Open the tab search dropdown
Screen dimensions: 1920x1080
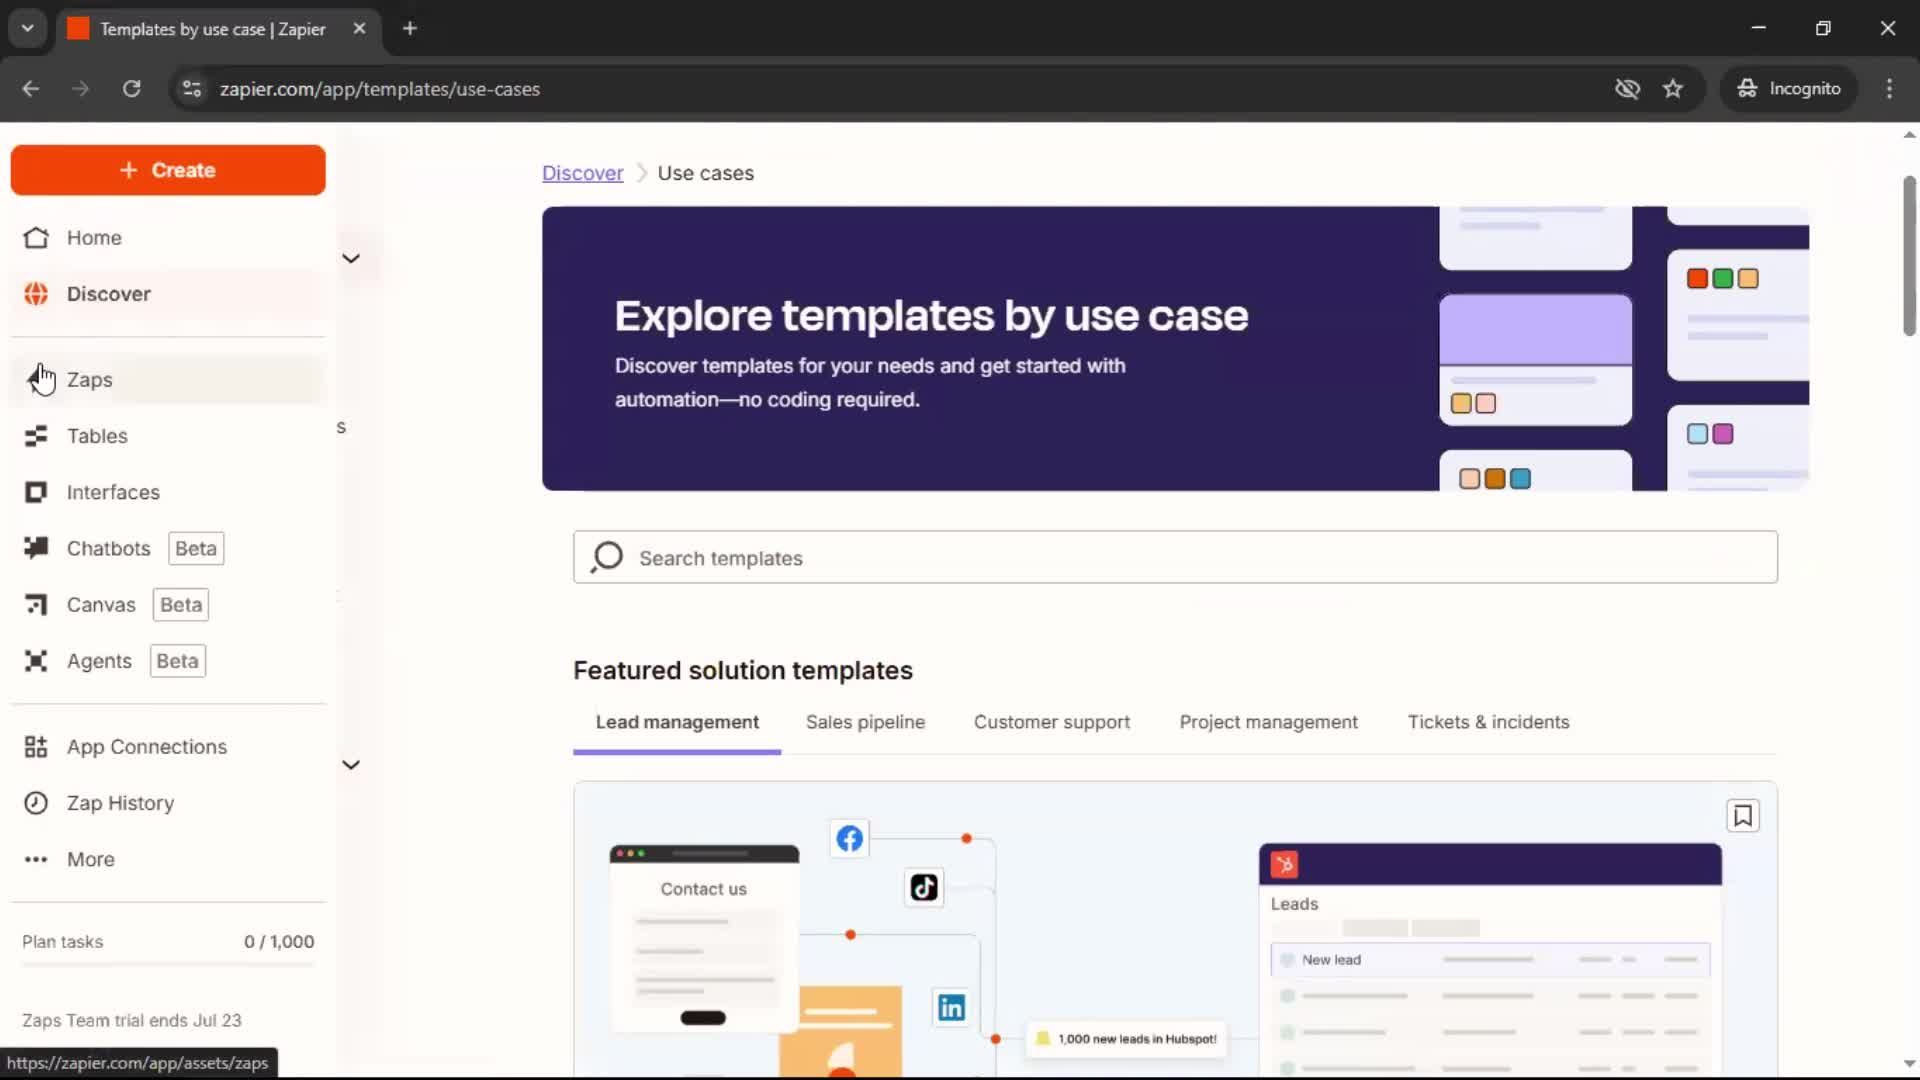[x=28, y=29]
